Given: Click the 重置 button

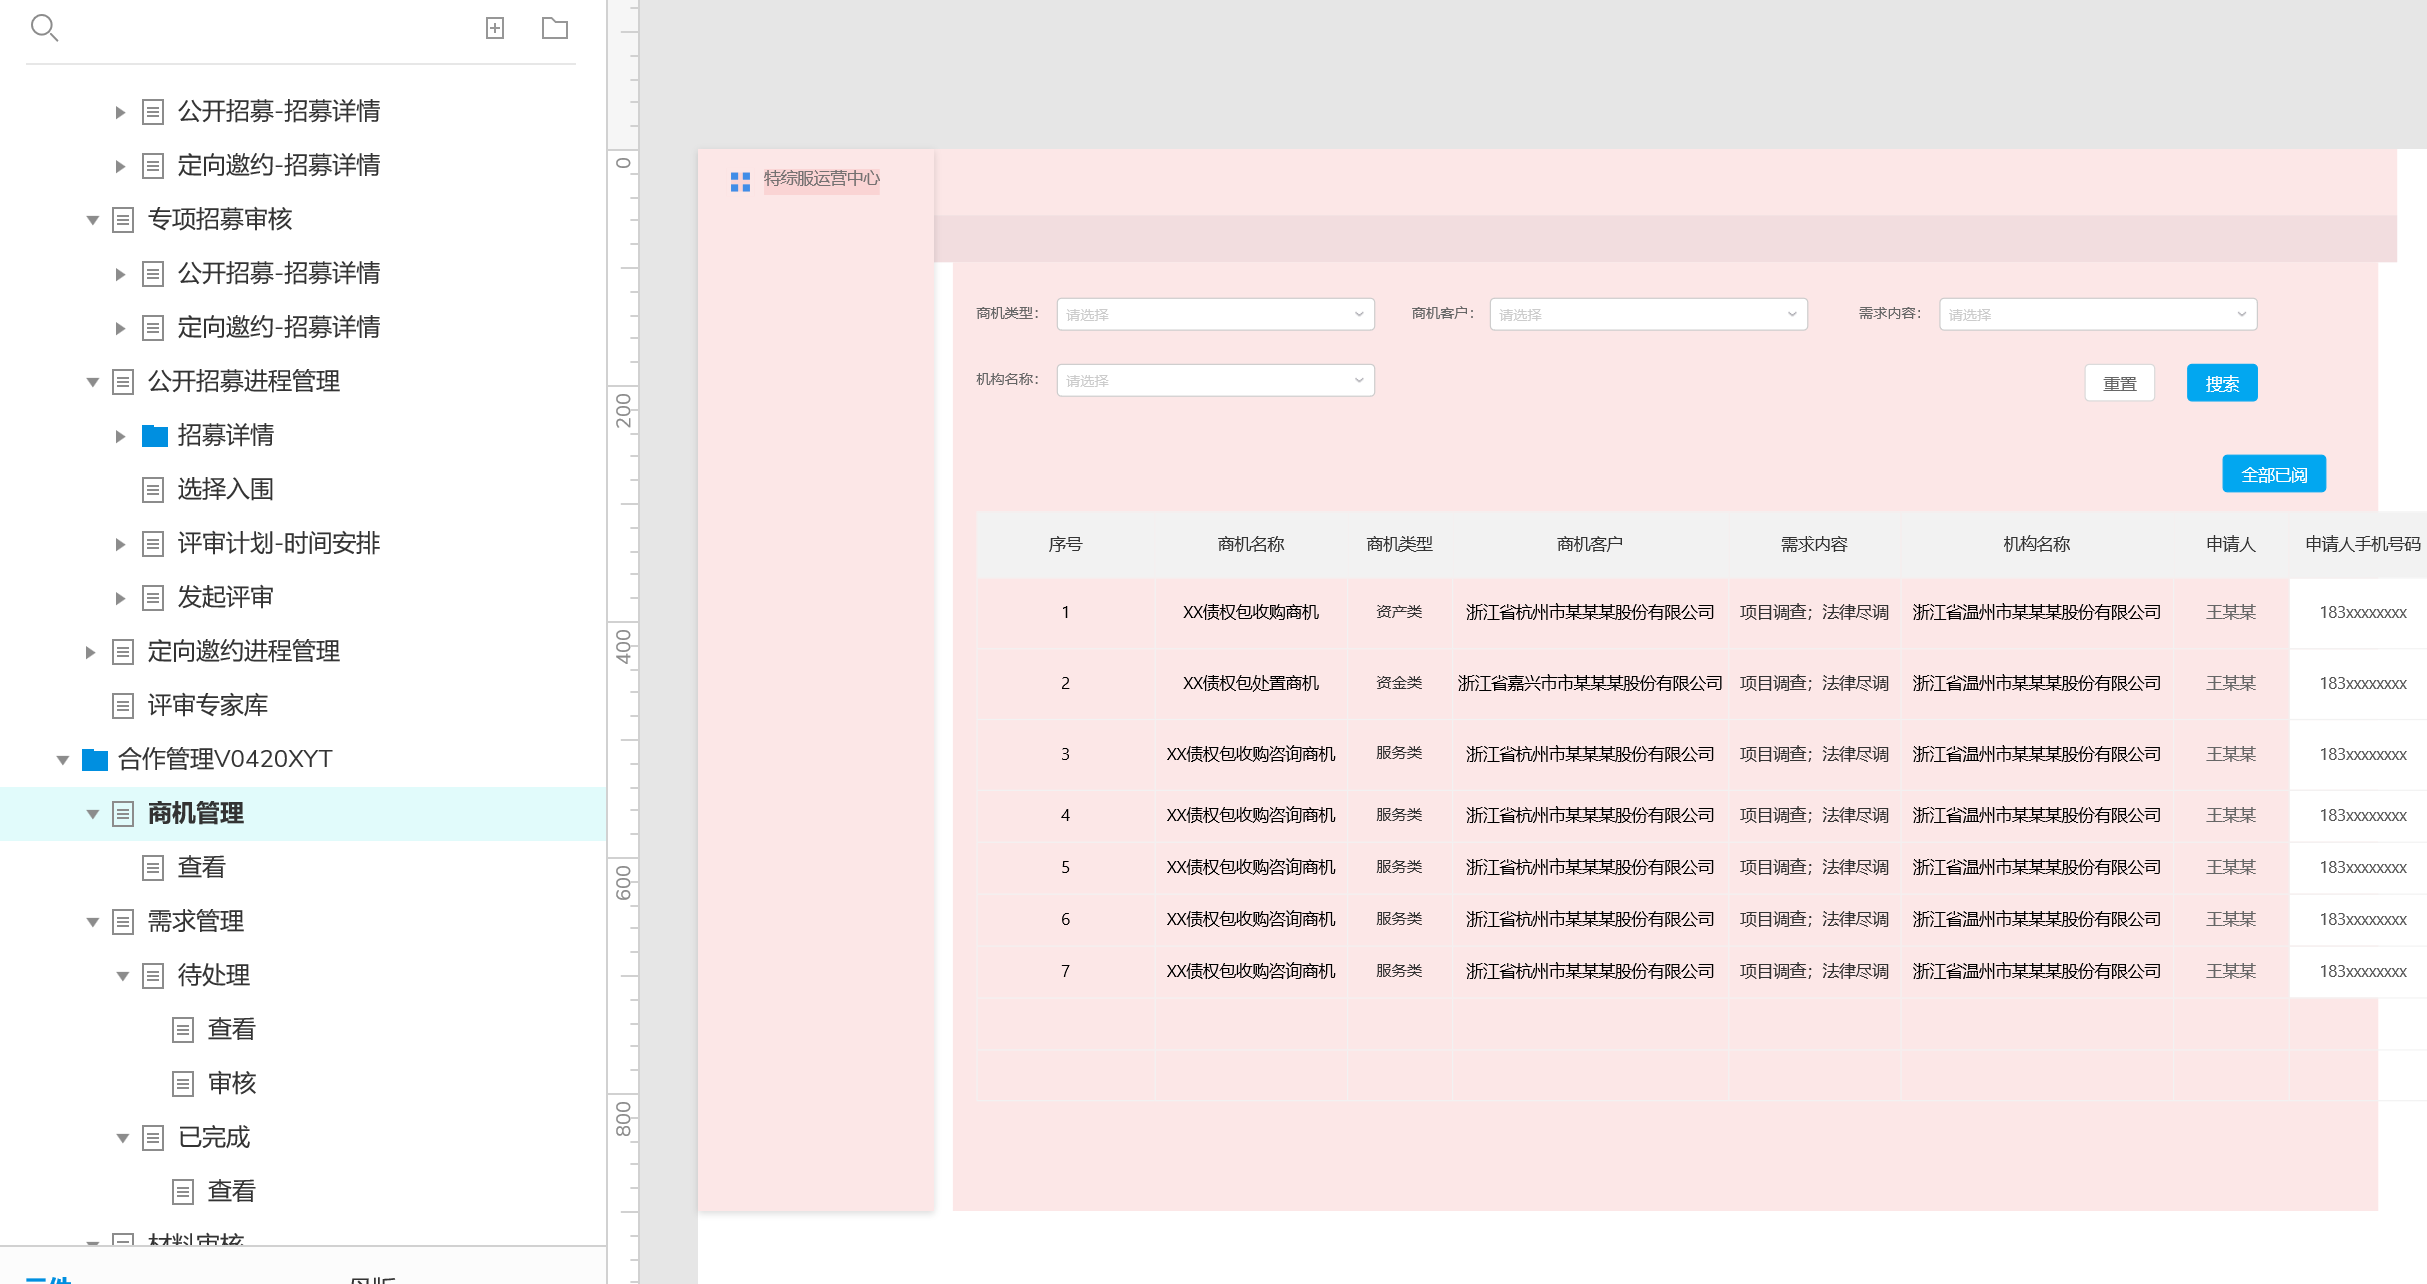Looking at the screenshot, I should [x=2120, y=383].
